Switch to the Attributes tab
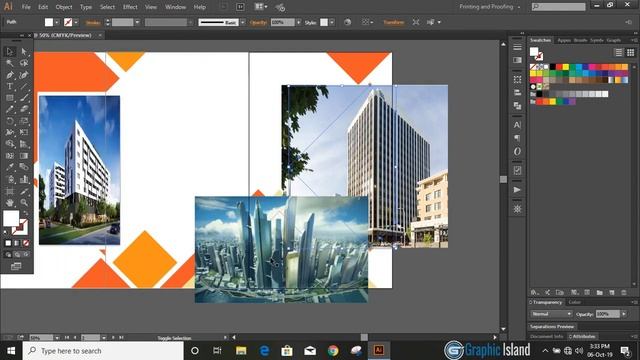This screenshot has width=640, height=360. pyautogui.click(x=583, y=337)
